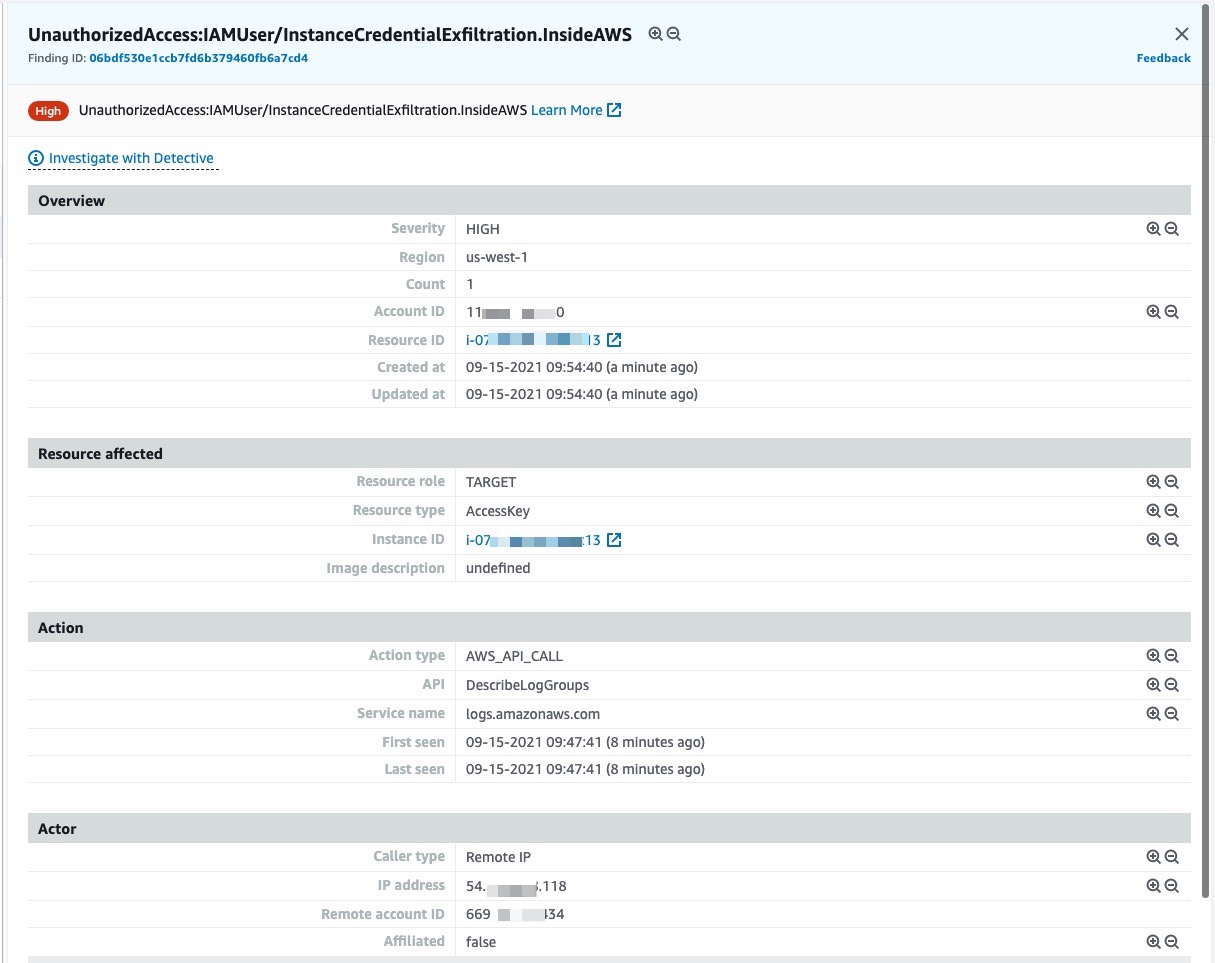
Task: Open the Finding ID link
Action: (x=198, y=58)
